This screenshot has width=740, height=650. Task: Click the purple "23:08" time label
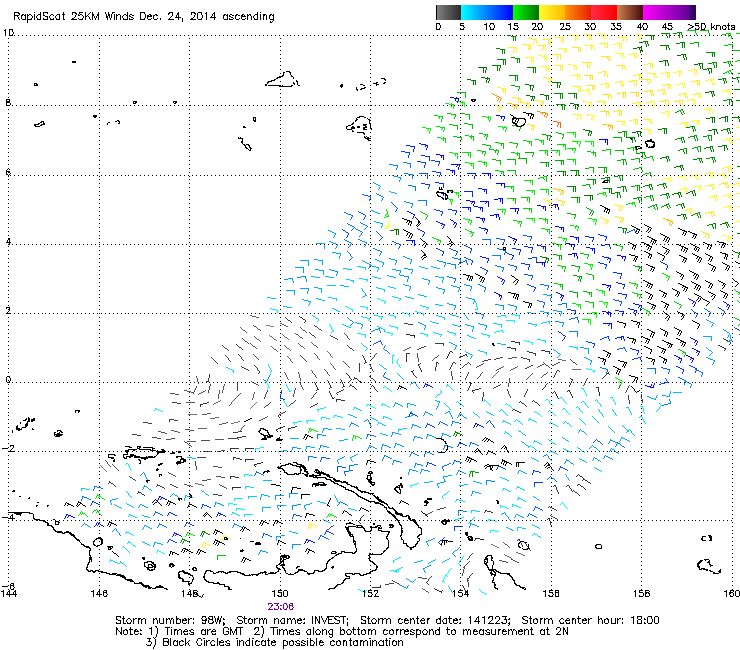click(280, 607)
